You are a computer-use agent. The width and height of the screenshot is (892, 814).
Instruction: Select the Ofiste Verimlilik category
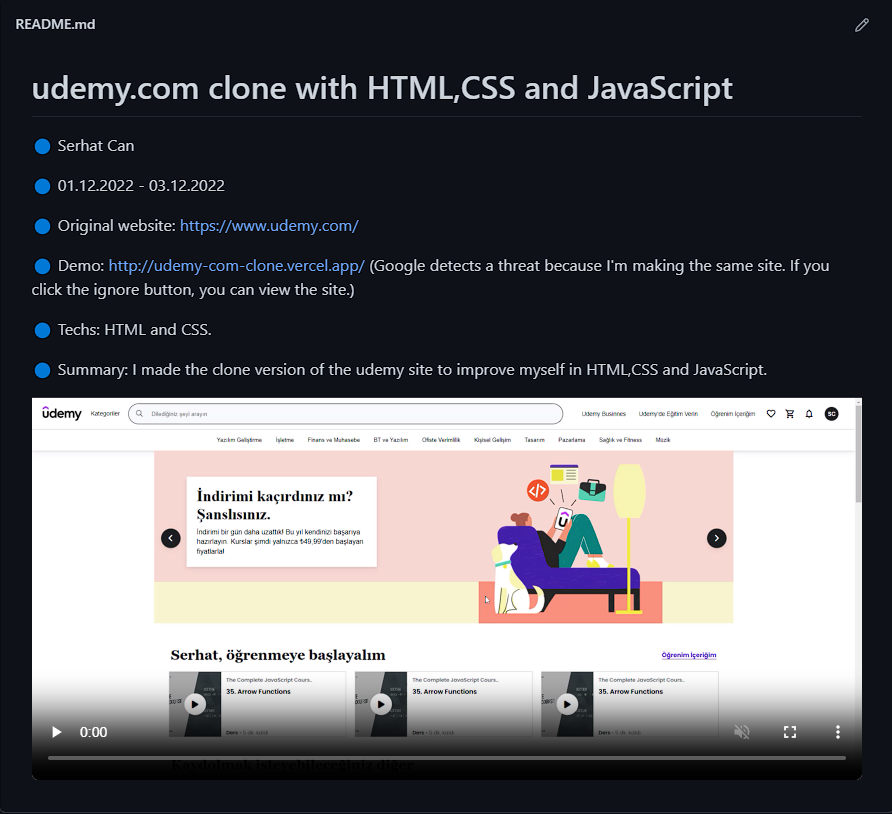pyautogui.click(x=441, y=440)
